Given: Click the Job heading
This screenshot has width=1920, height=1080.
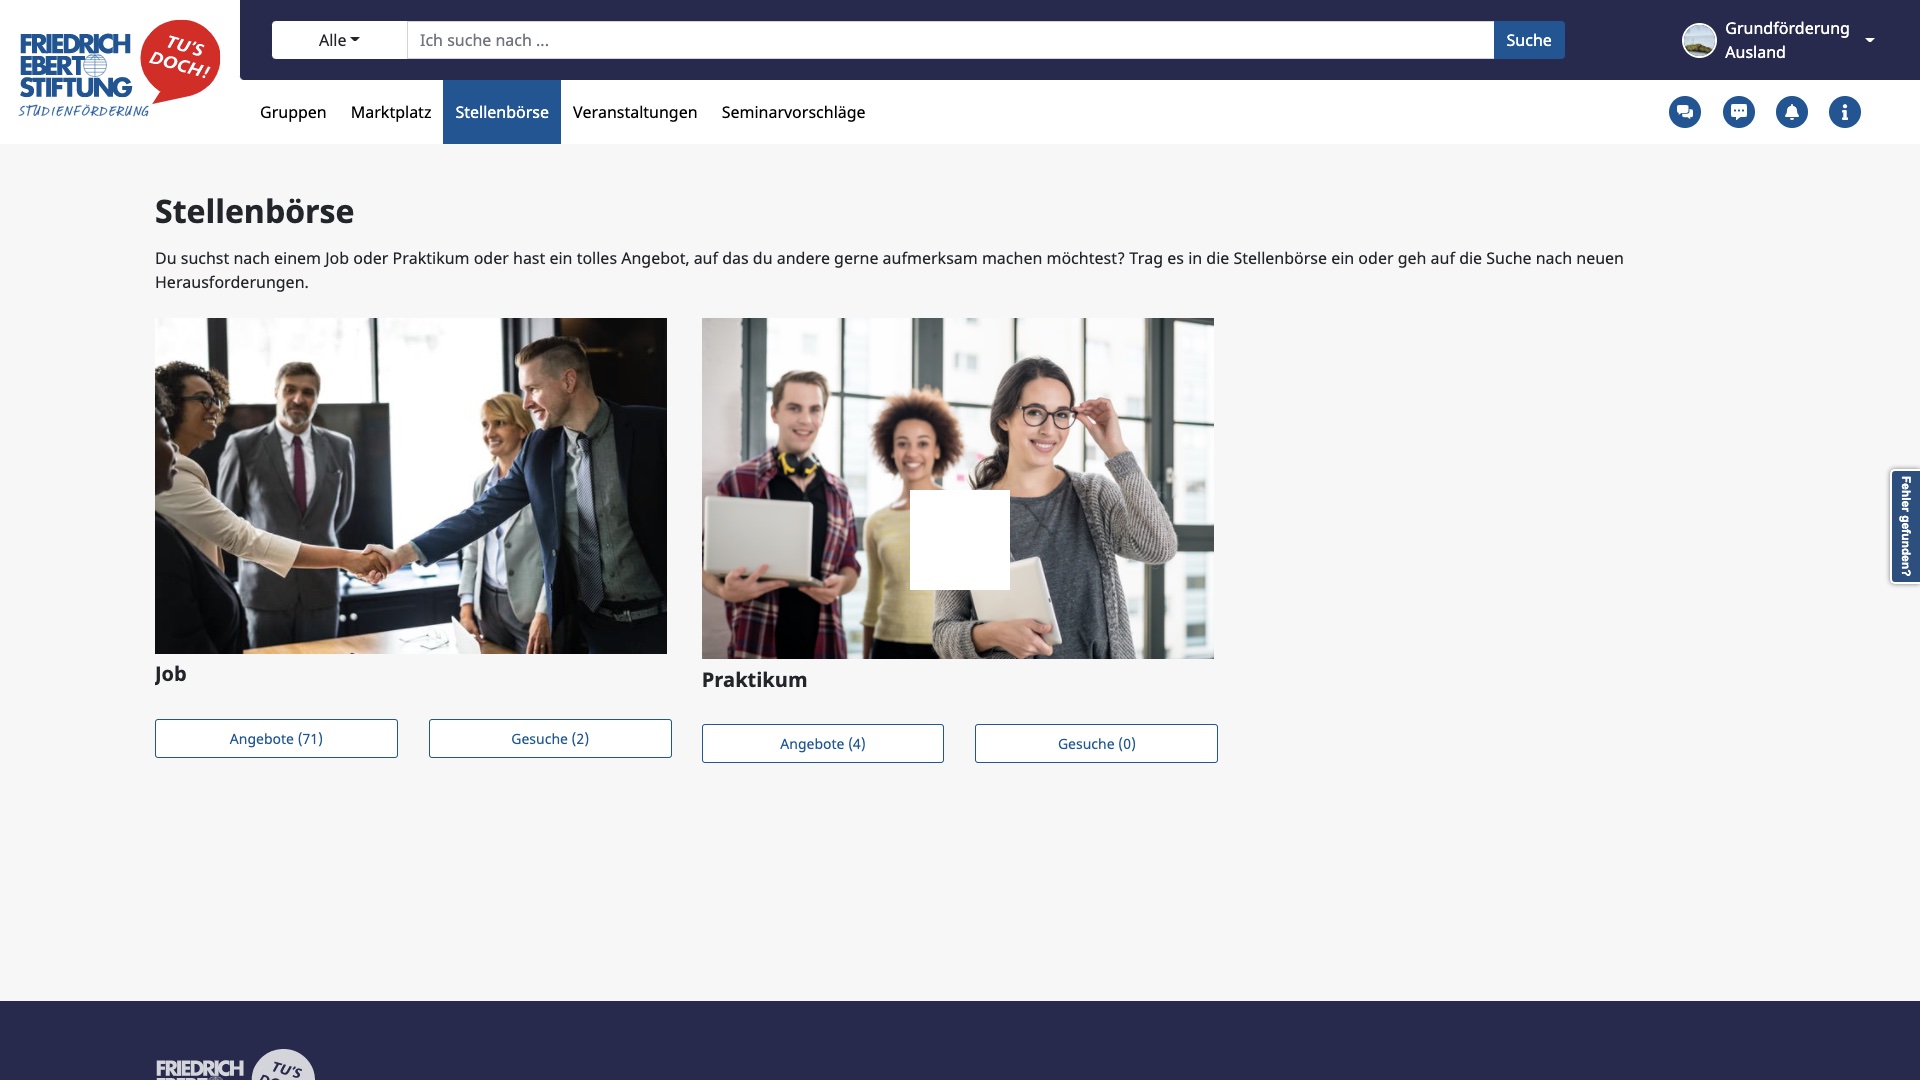Looking at the screenshot, I should point(171,674).
